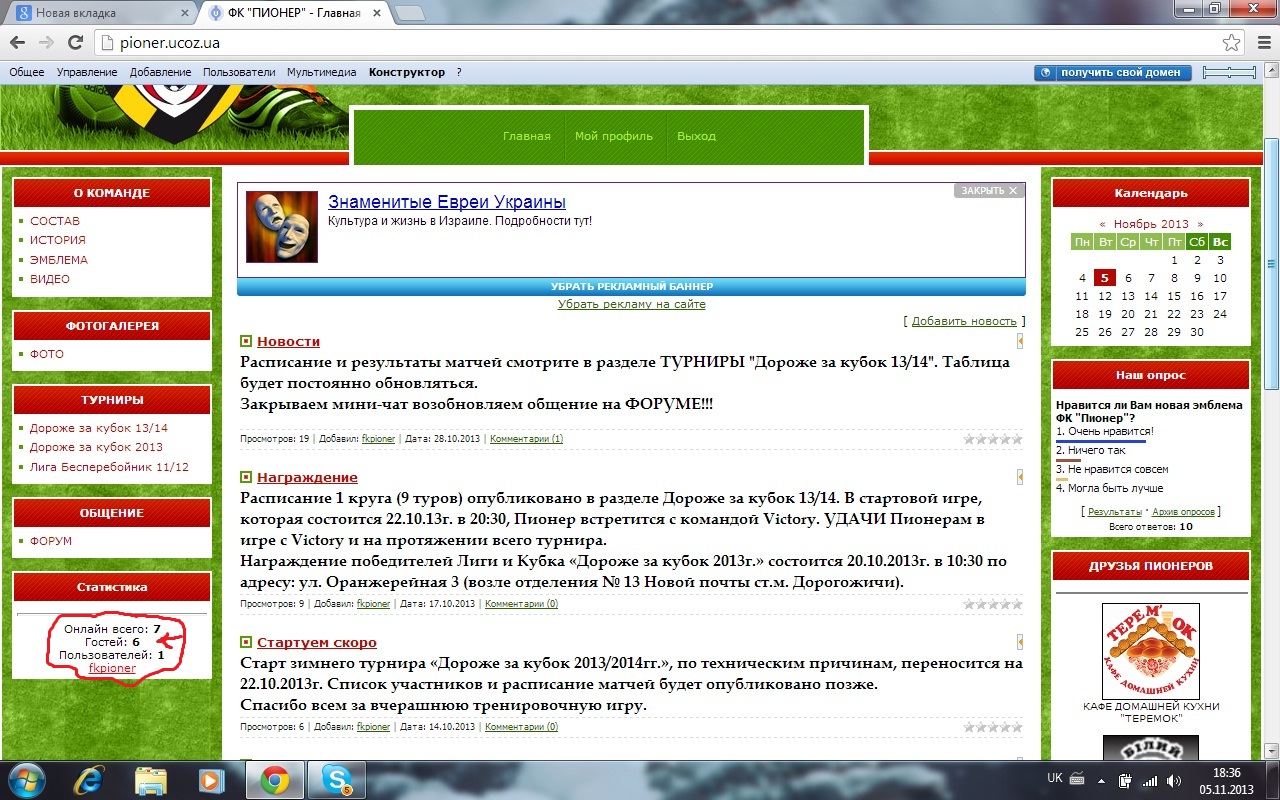Click the Теремок cafe logo image
Viewport: 1280px width, 800px height.
(1150, 650)
